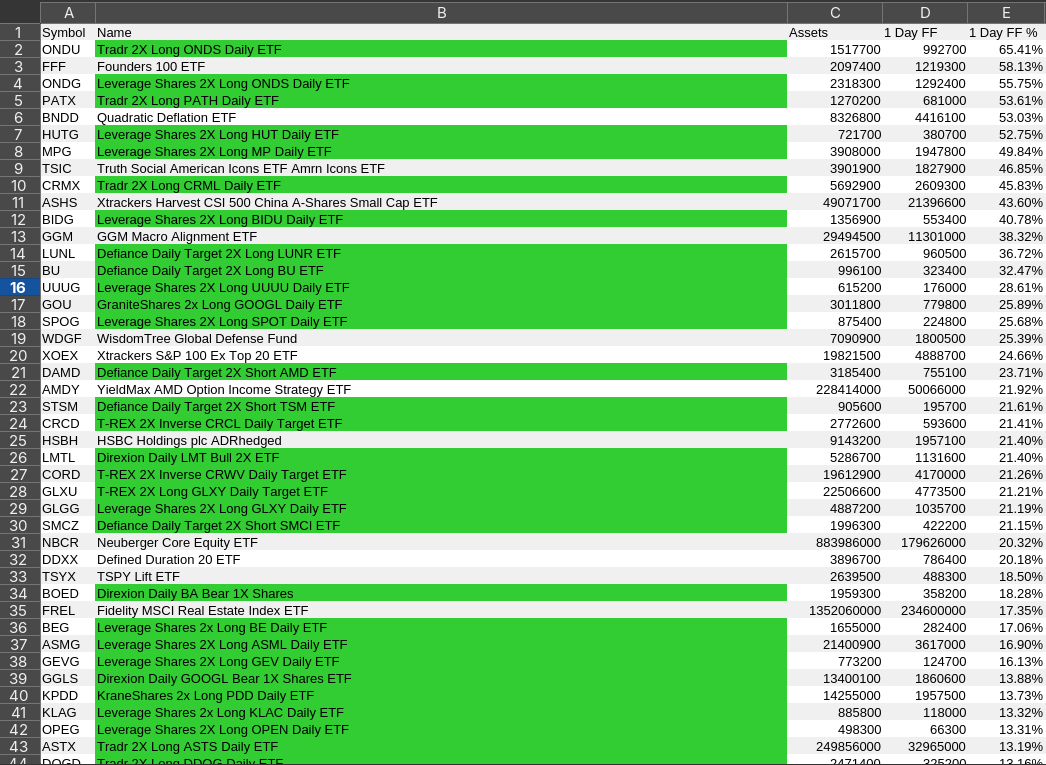Select cell with symbol ONDU
Image resolution: width=1046 pixels, height=765 pixels.
pos(68,49)
